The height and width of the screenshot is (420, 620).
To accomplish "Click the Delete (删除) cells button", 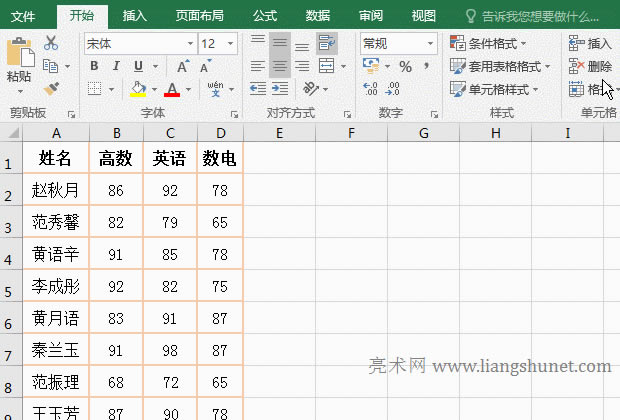I will [x=590, y=66].
